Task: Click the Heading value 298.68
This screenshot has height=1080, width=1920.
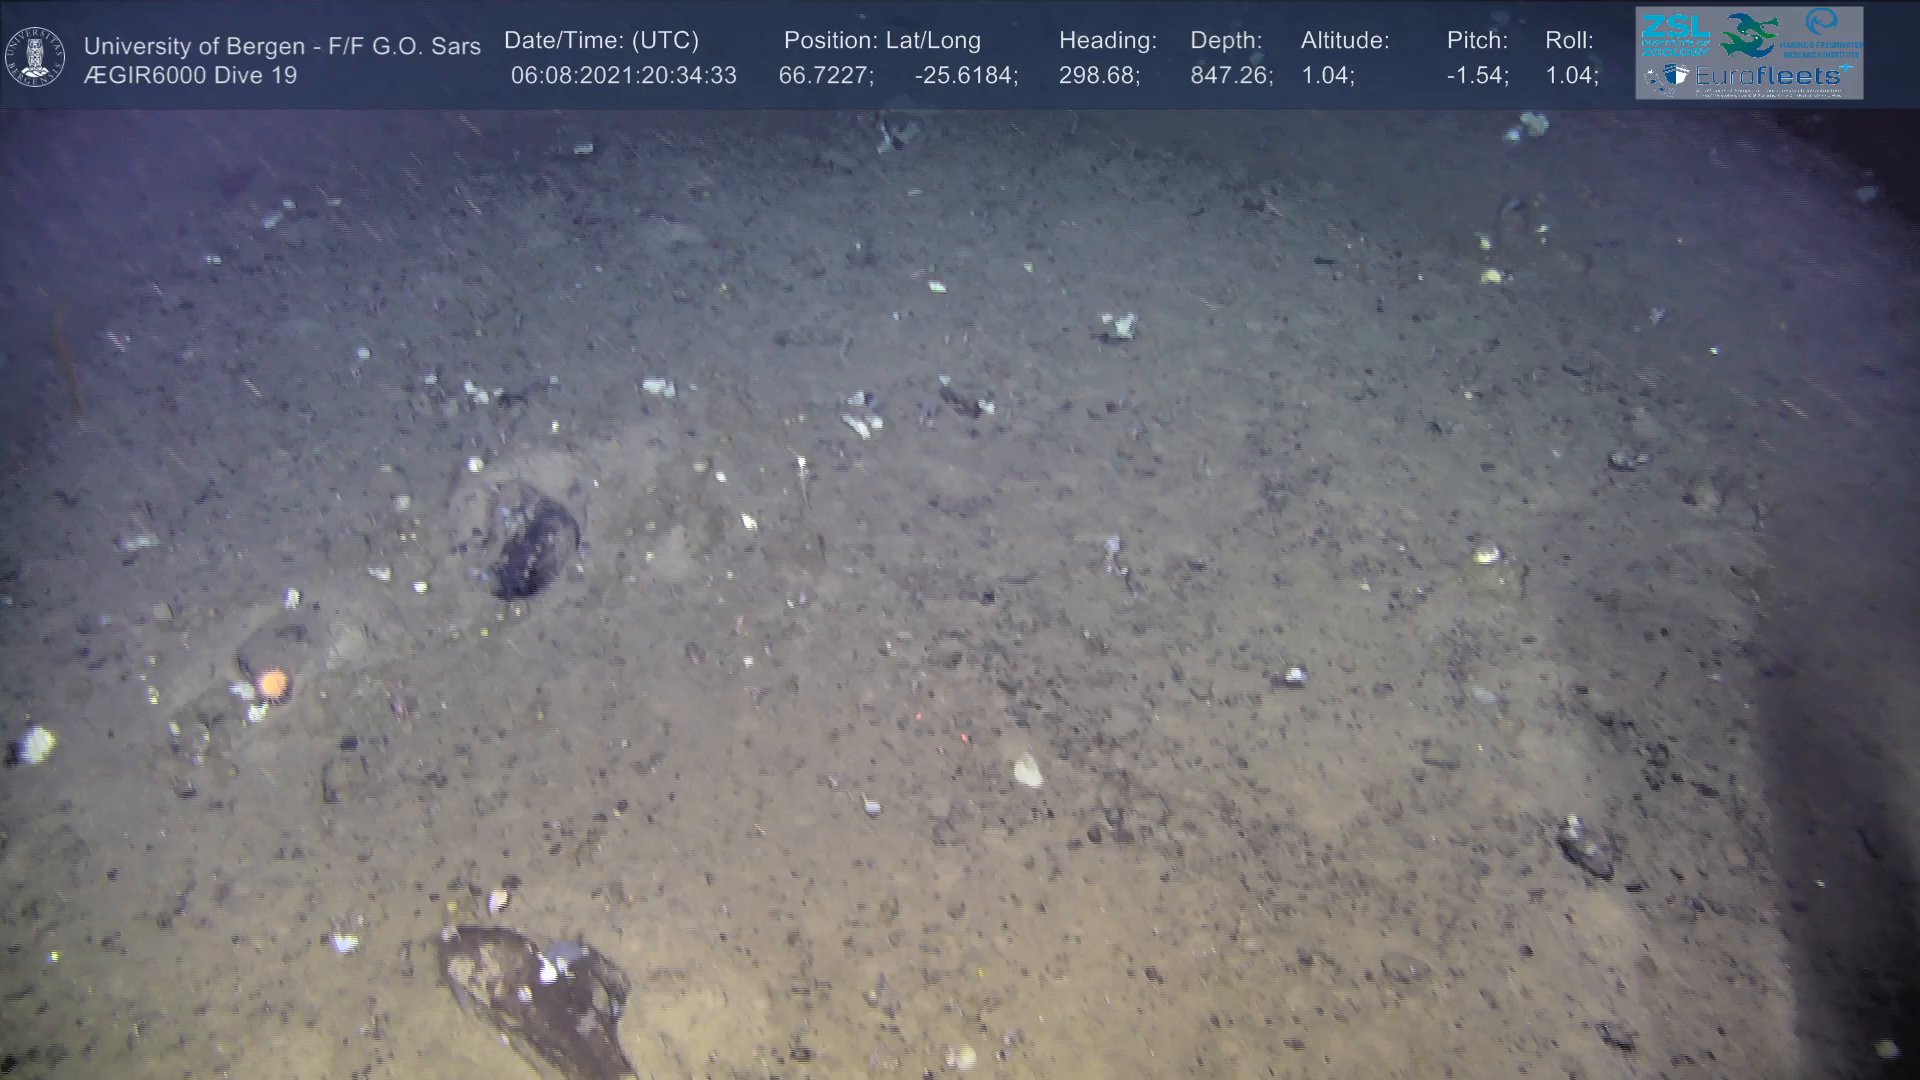Action: 1098,76
